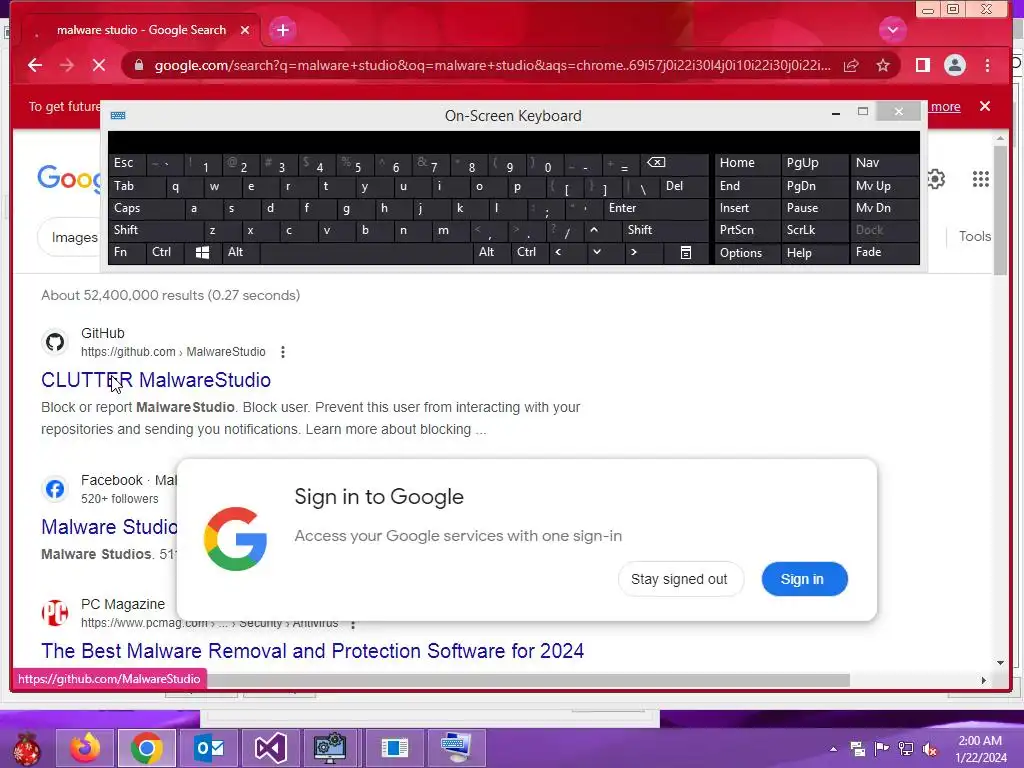Show hidden tray icons arrow
This screenshot has height=768, width=1024.
(x=833, y=749)
